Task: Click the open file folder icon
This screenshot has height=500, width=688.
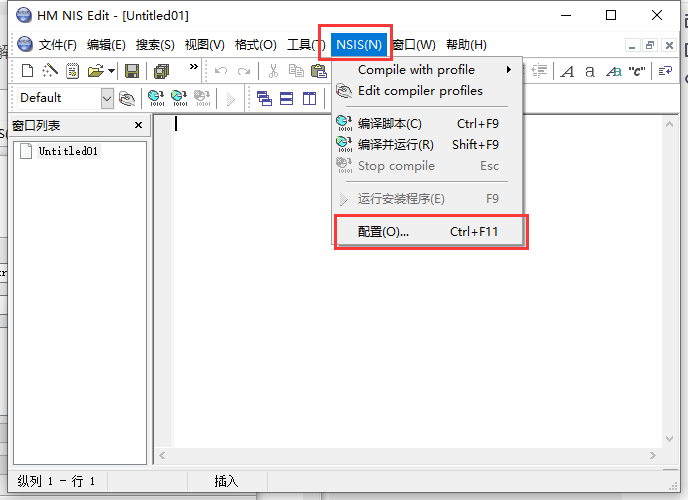Action: coord(96,71)
